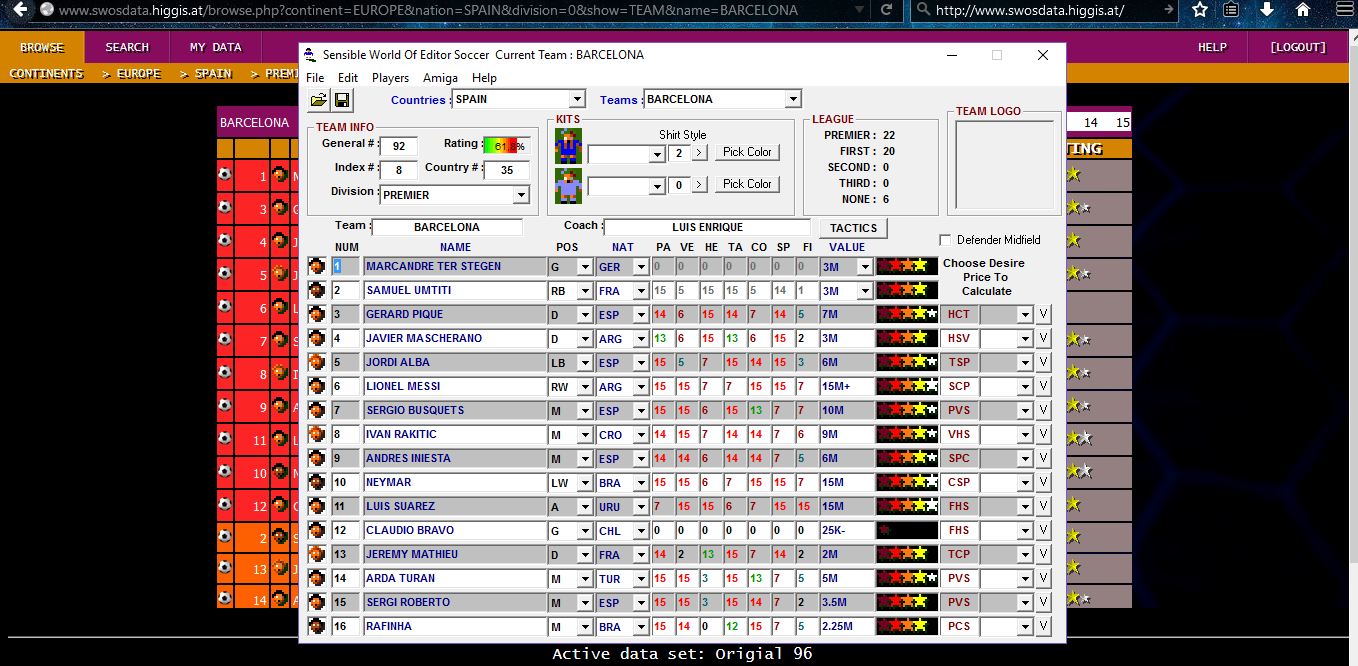Expand the Countries dropdown showing SPAIN
The width and height of the screenshot is (1358, 666).
(576, 99)
